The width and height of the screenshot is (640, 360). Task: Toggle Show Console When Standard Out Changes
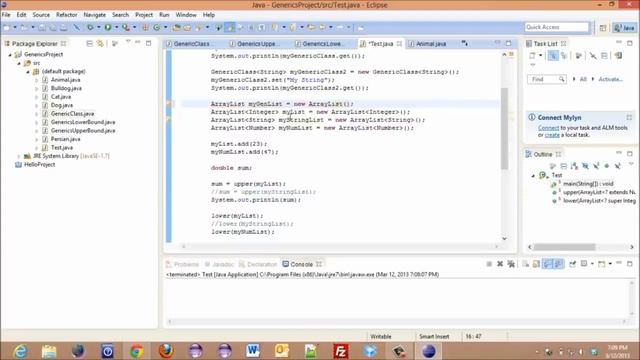tap(547, 264)
